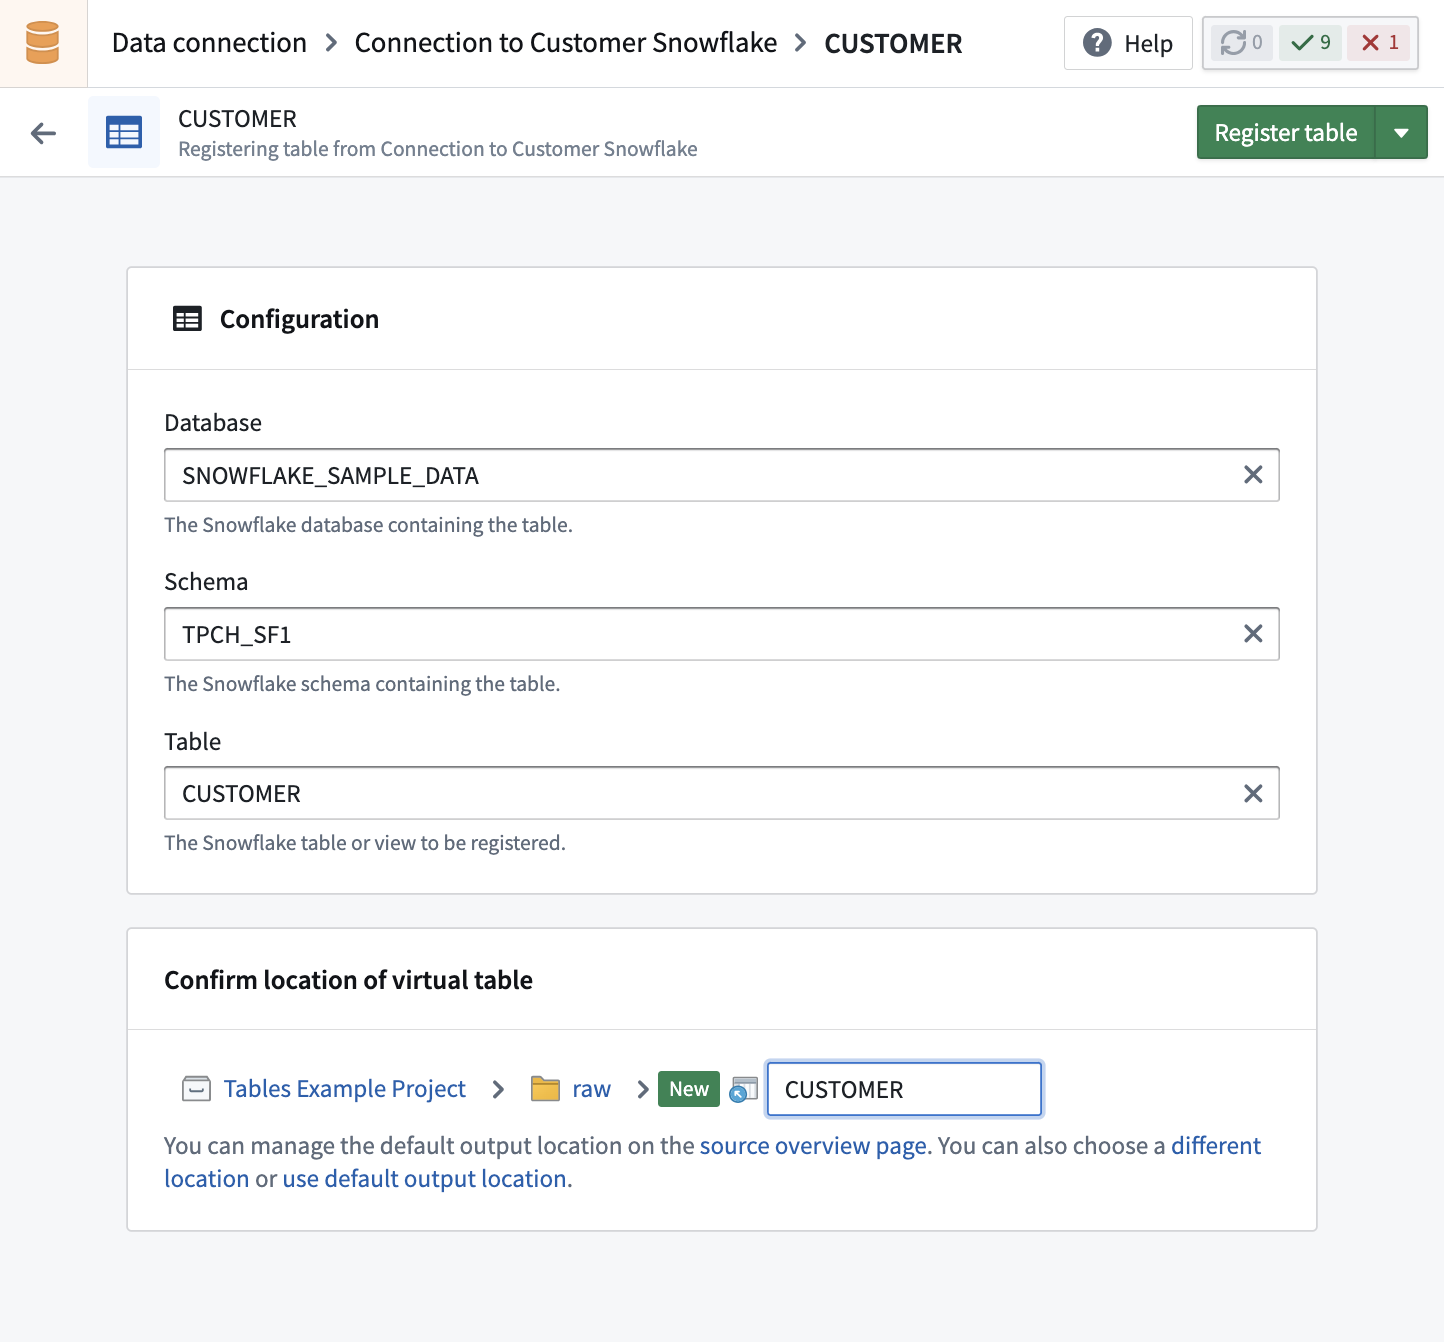The height and width of the screenshot is (1342, 1444).
Task: Expand the Register table dropdown arrow
Action: pyautogui.click(x=1401, y=133)
